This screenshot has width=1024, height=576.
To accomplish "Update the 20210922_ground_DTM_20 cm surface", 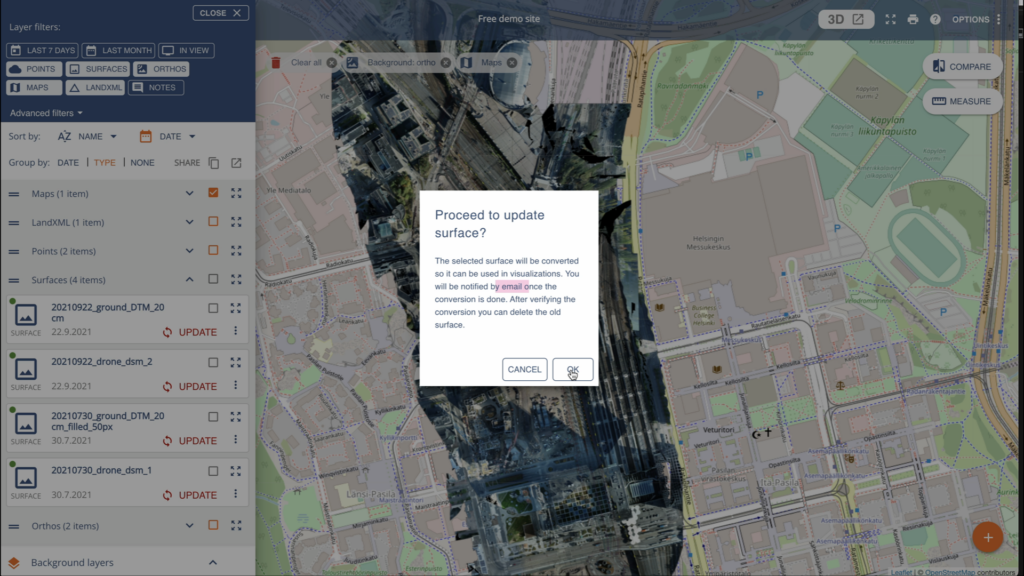I will tap(190, 332).
